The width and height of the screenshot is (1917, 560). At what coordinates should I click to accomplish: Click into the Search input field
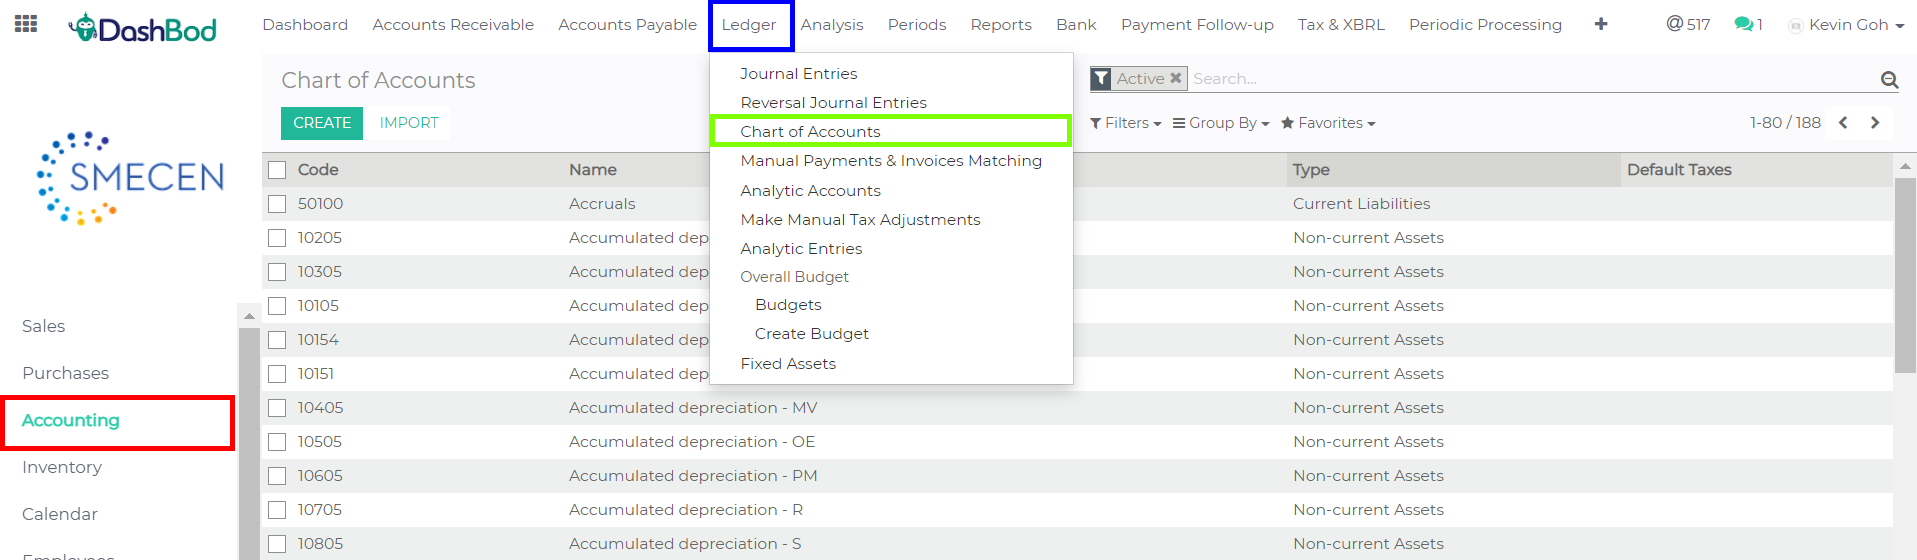1530,79
